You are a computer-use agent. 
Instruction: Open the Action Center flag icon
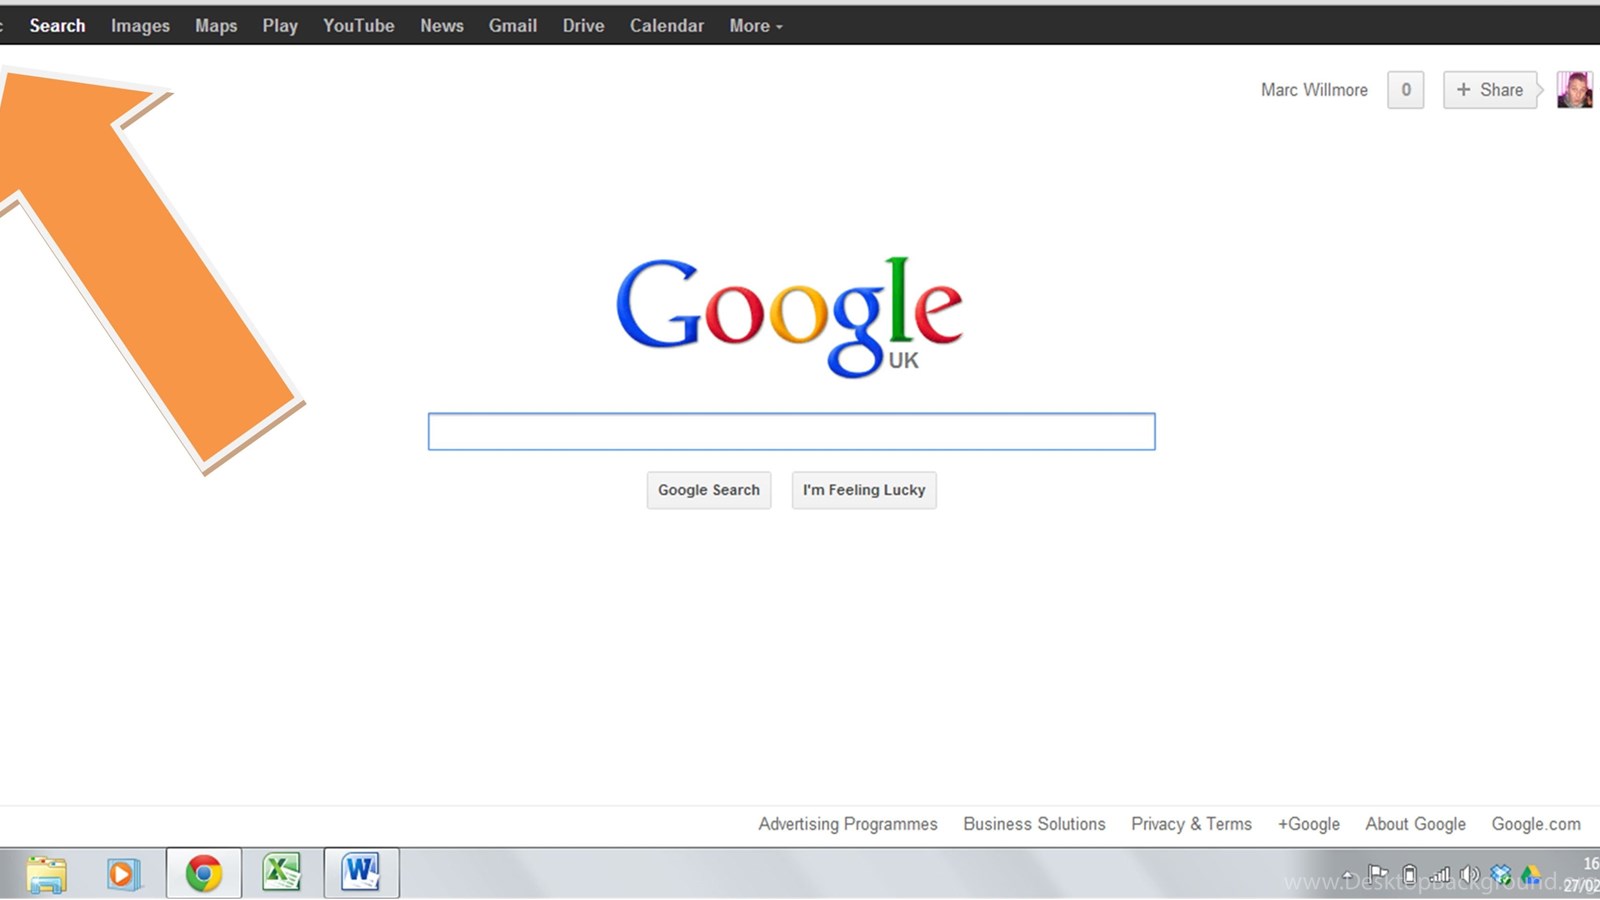coord(1378,875)
